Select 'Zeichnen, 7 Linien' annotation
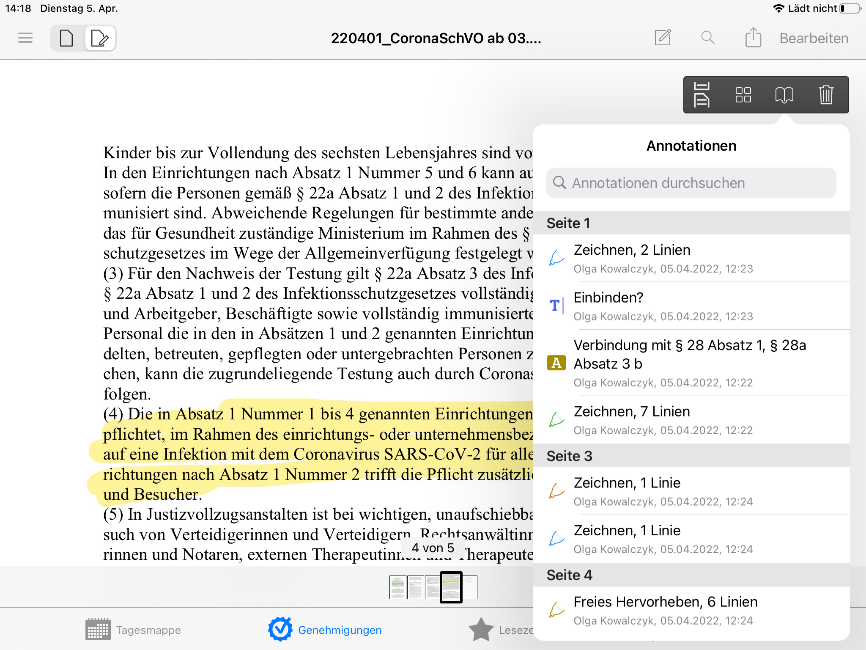 coord(691,419)
